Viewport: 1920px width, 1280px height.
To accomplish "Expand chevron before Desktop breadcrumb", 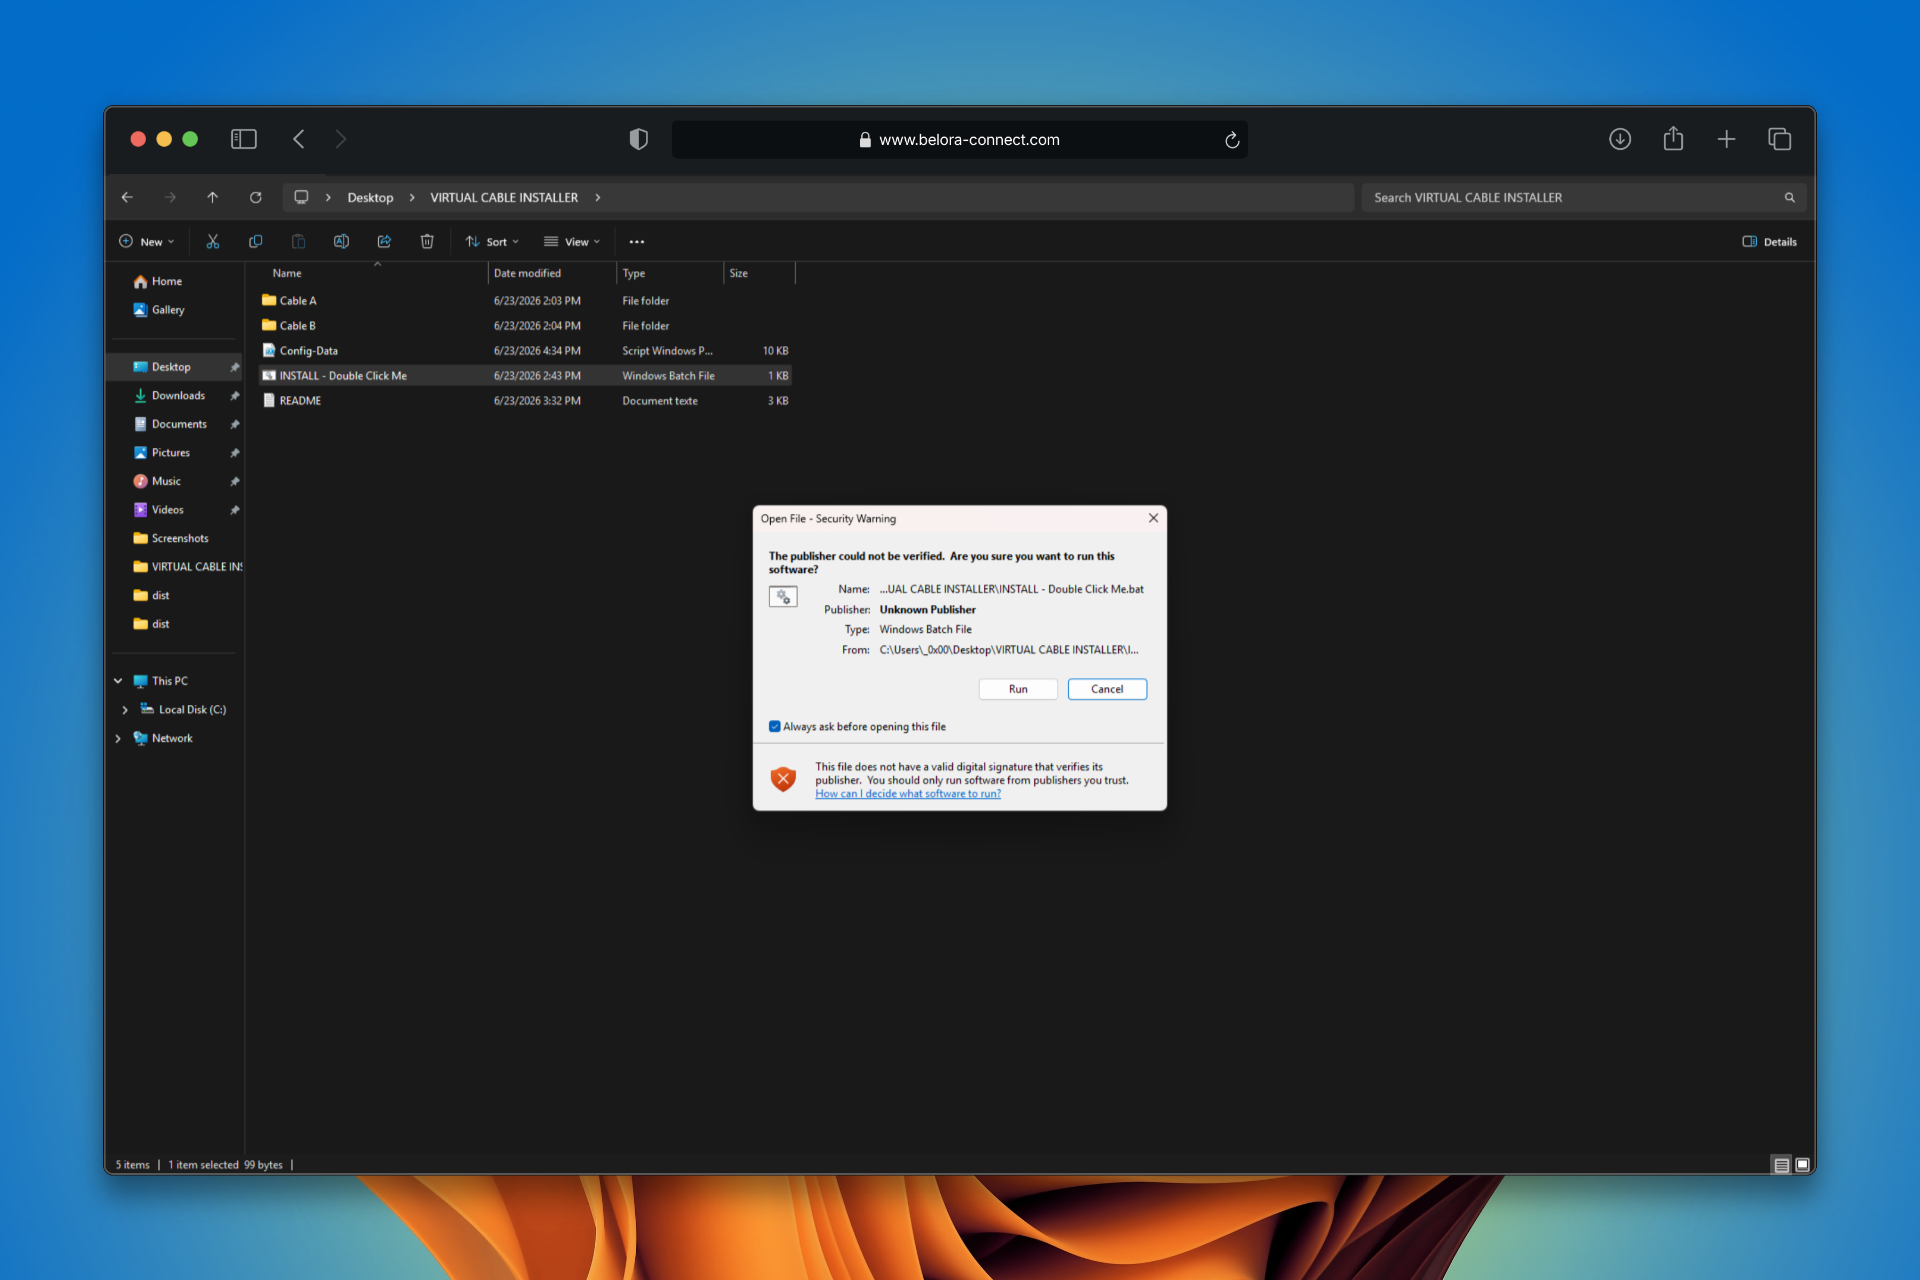I will [328, 197].
